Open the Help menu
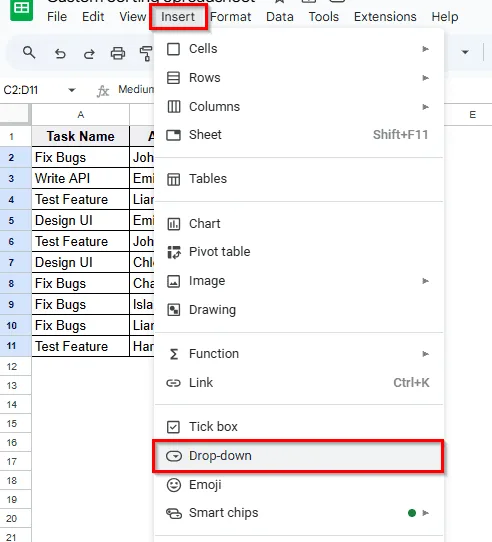The image size is (492, 542). [x=445, y=17]
